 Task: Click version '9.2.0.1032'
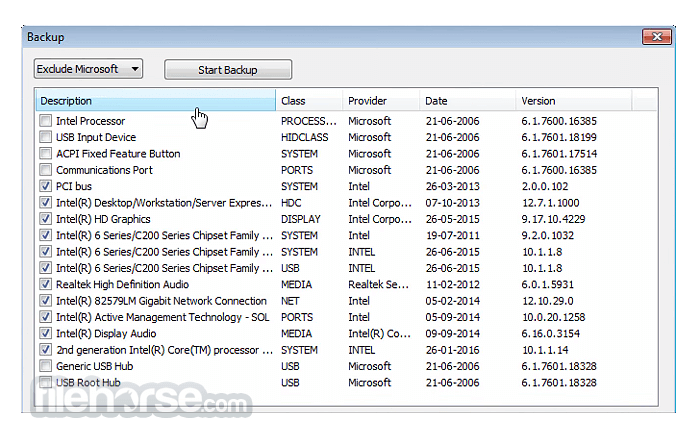point(548,235)
